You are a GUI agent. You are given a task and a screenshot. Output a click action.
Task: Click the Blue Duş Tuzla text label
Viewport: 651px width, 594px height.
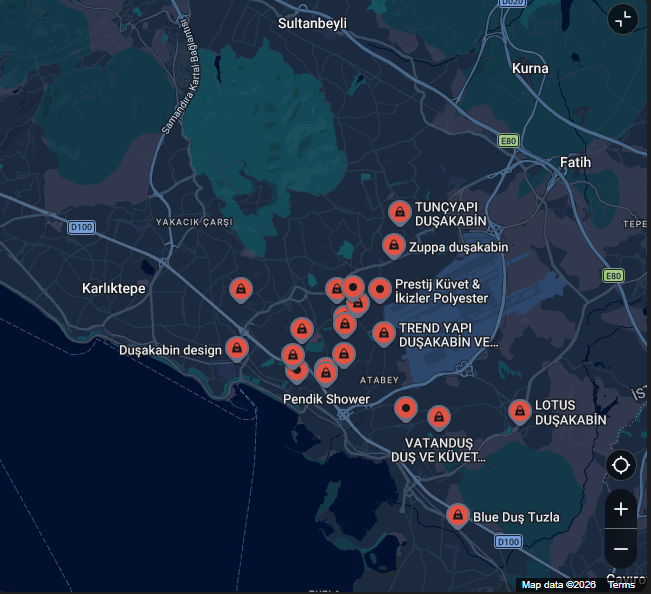click(x=516, y=517)
